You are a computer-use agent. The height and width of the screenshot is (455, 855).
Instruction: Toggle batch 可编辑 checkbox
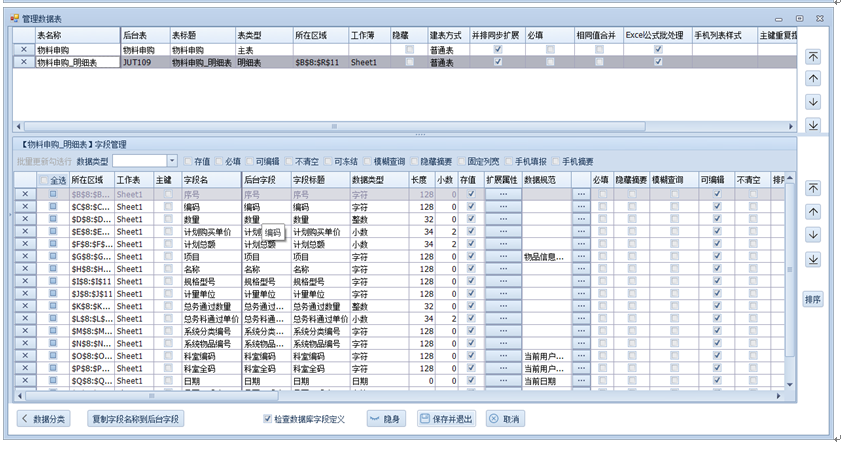click(250, 161)
